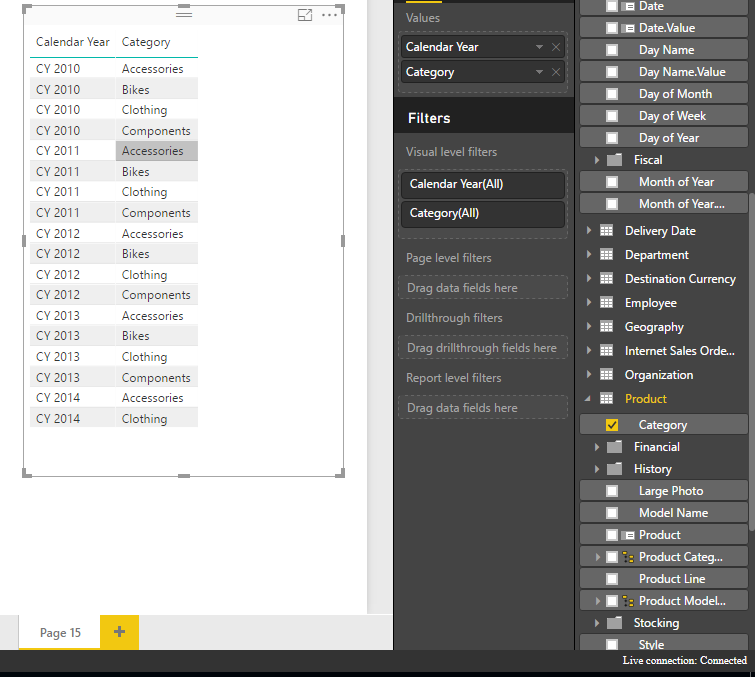Screen dimensions: 755x677
Task: Check the Day of Week field
Action: pos(612,116)
